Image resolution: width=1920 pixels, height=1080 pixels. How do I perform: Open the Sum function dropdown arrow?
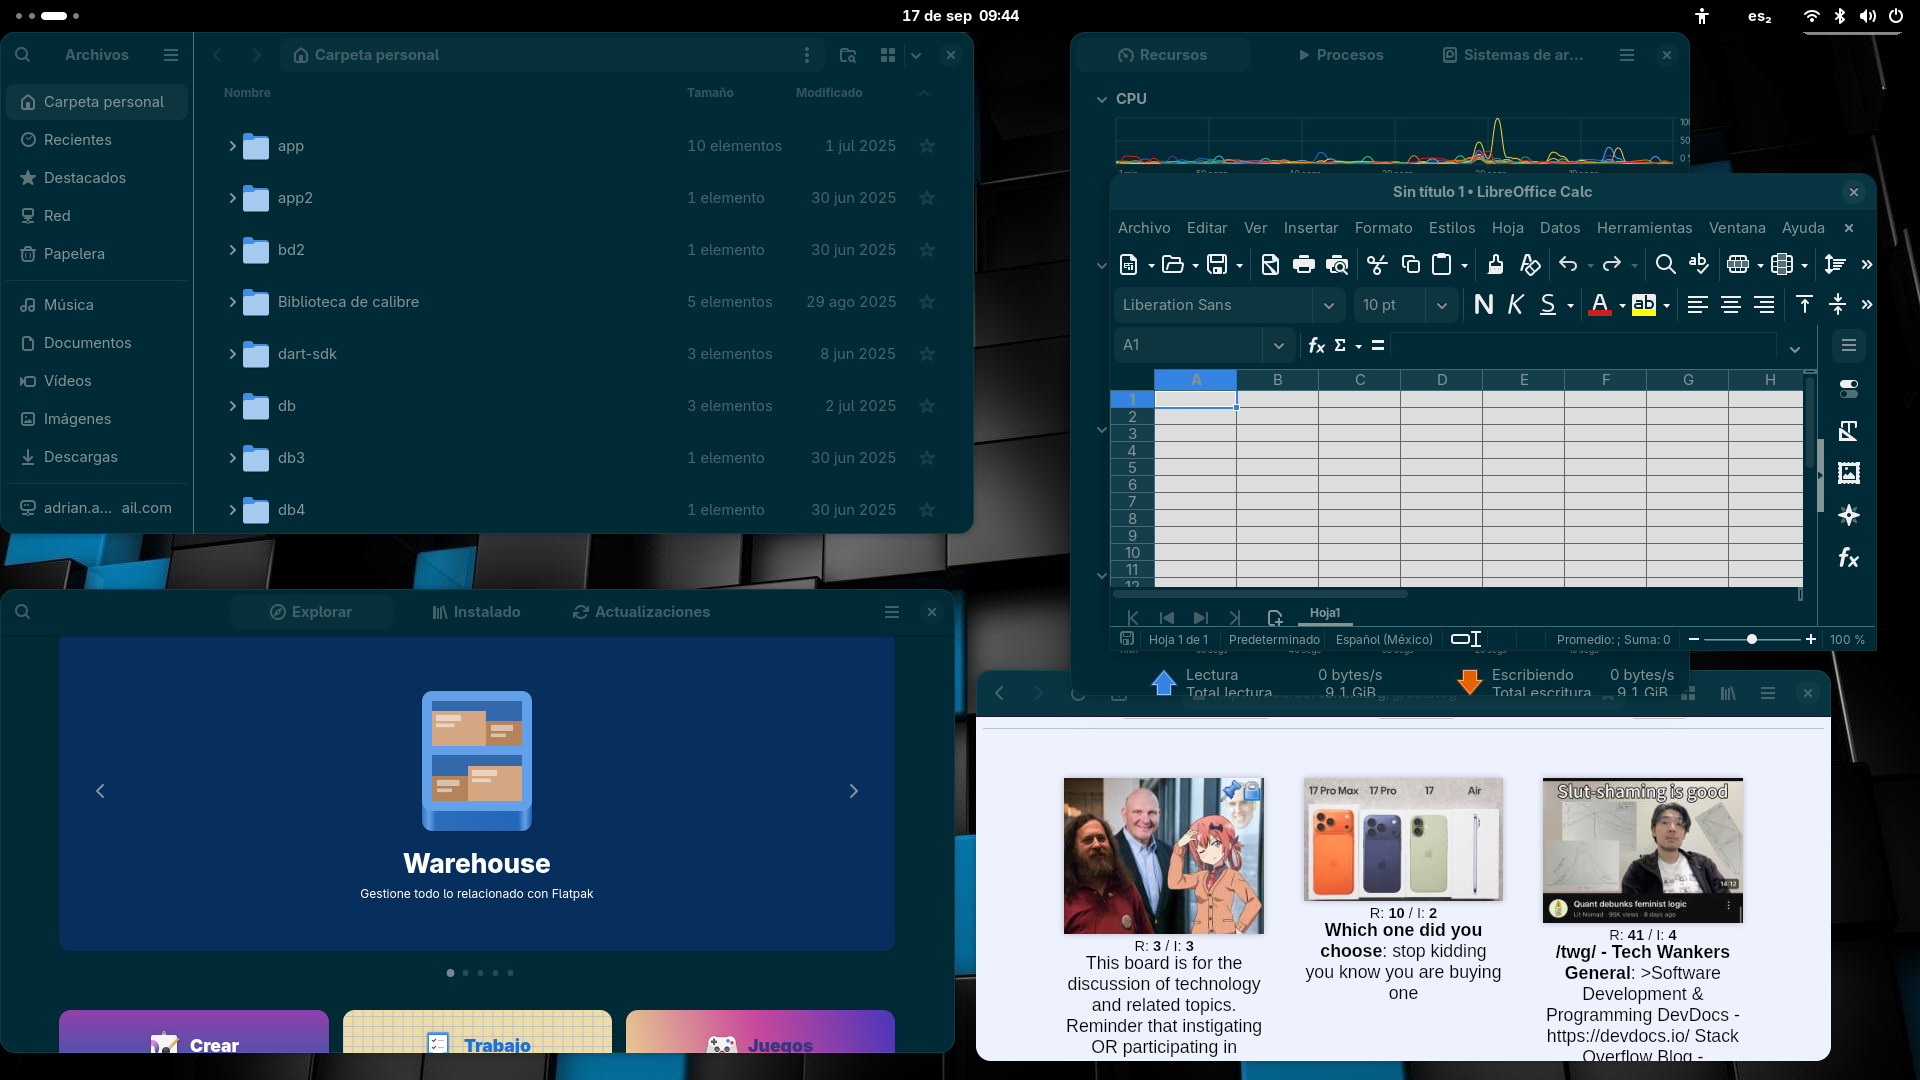(x=1359, y=346)
